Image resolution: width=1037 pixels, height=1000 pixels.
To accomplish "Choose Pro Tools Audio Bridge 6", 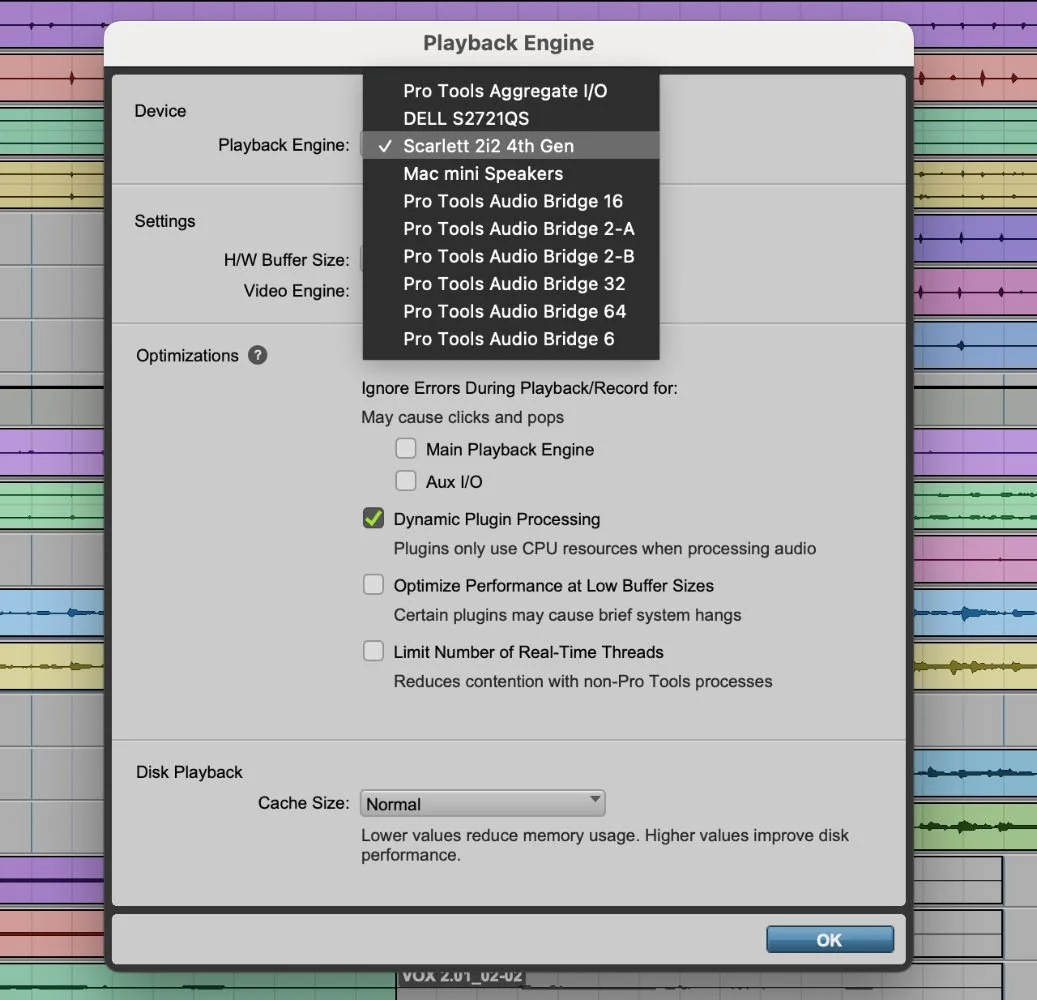I will click(x=511, y=339).
